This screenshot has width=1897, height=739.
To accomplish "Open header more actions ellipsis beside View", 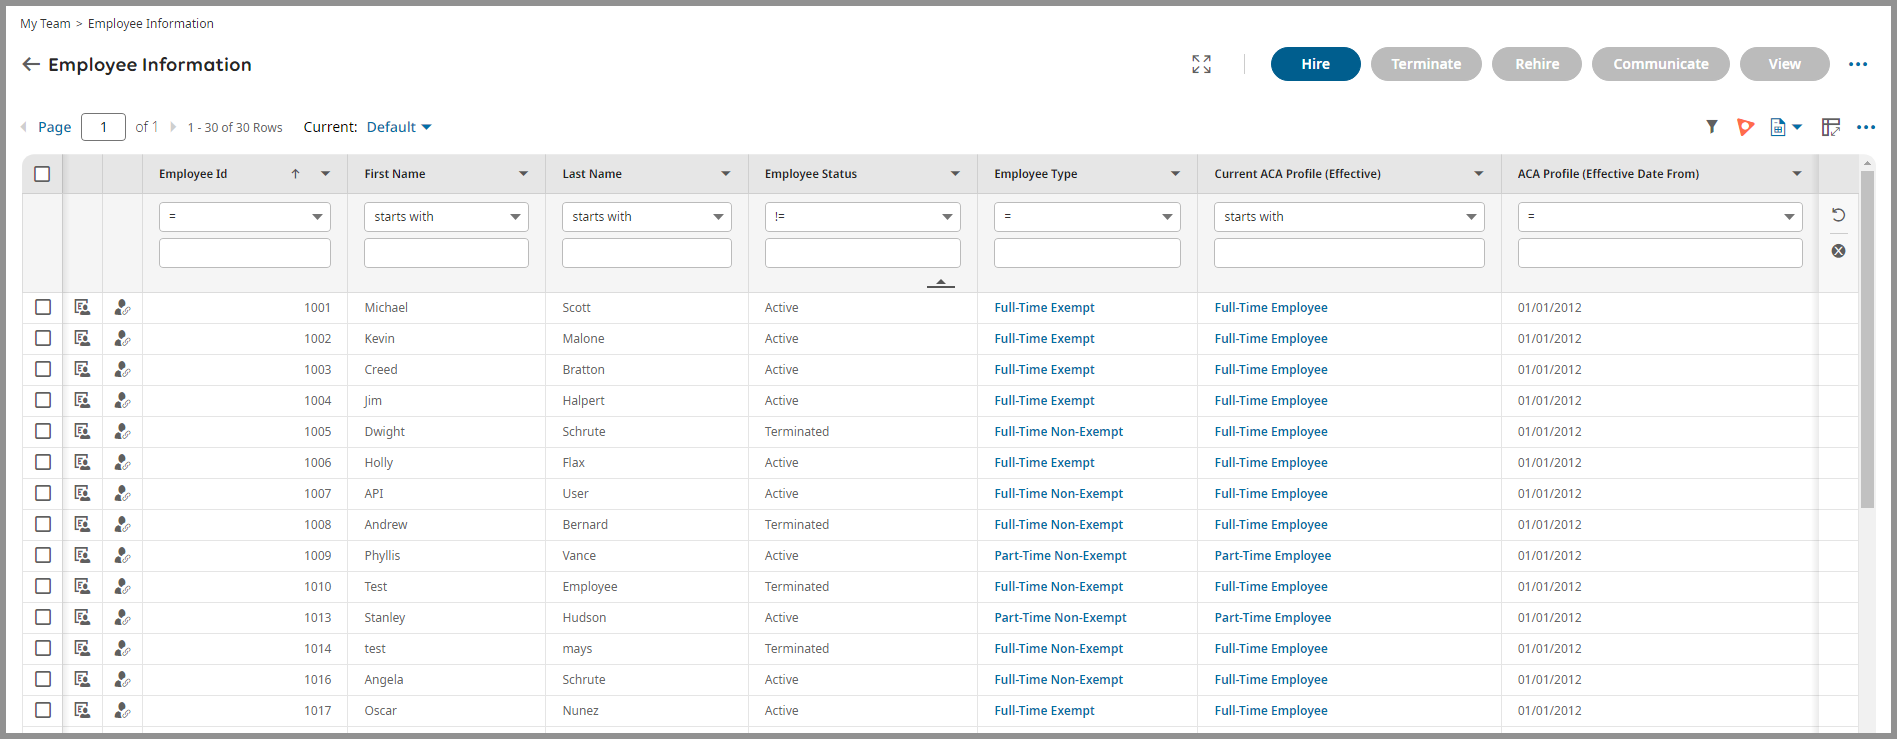I will (1858, 64).
